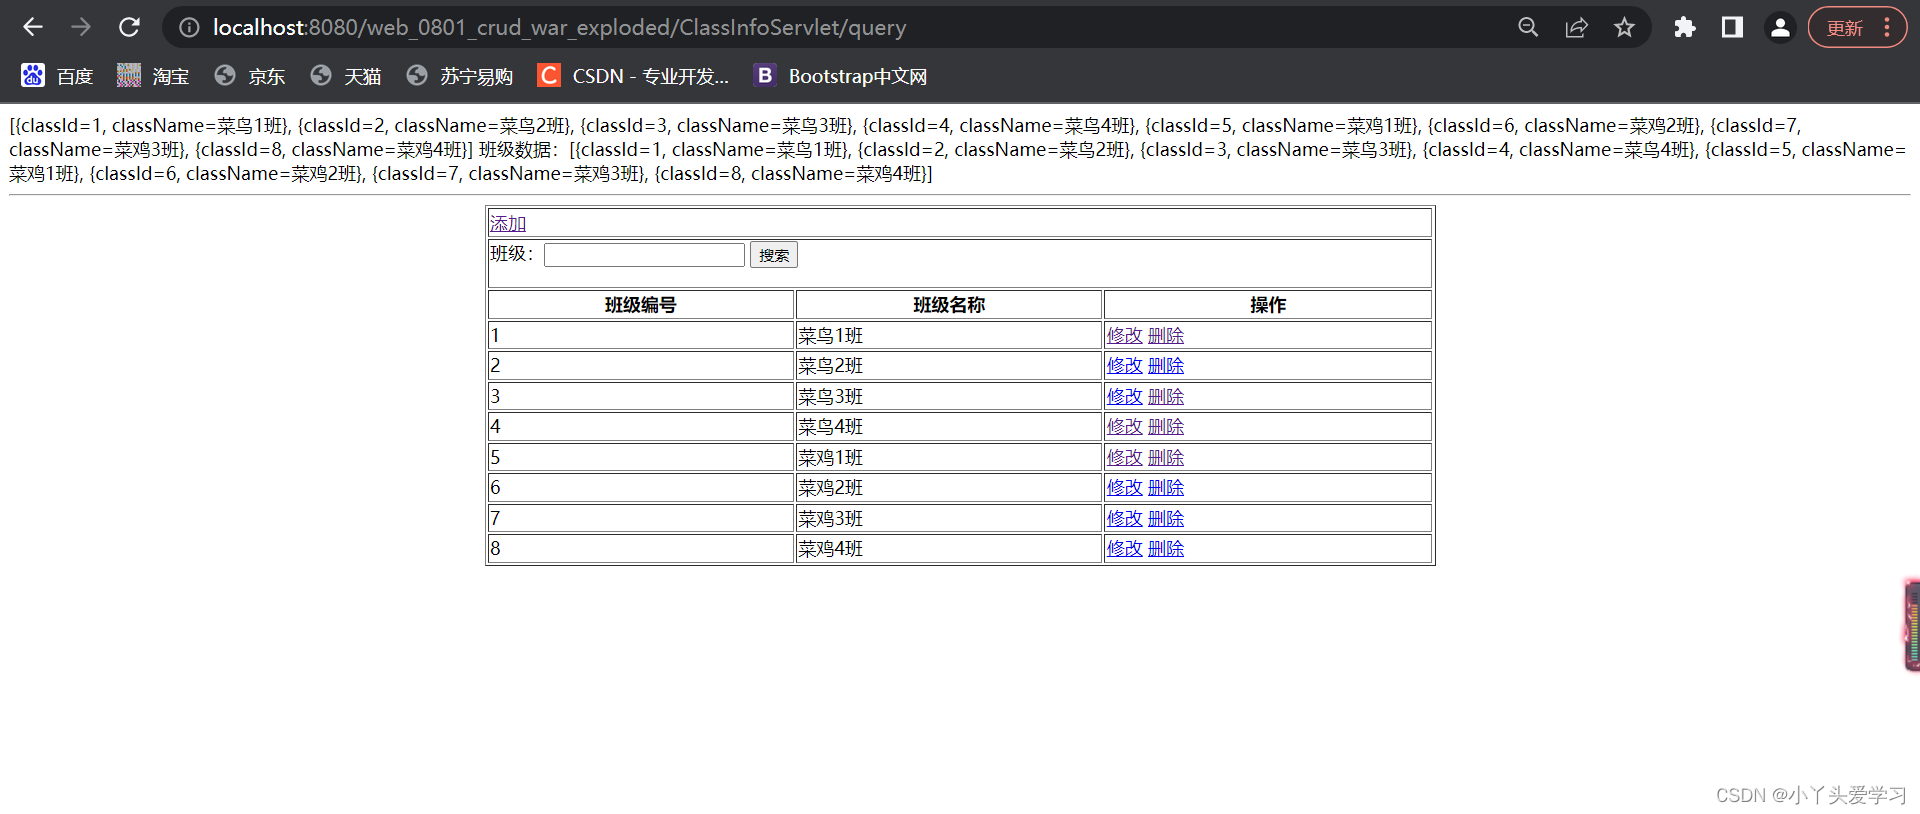Open the 百度 bookmark
Image resolution: width=1920 pixels, height=814 pixels.
coord(57,76)
